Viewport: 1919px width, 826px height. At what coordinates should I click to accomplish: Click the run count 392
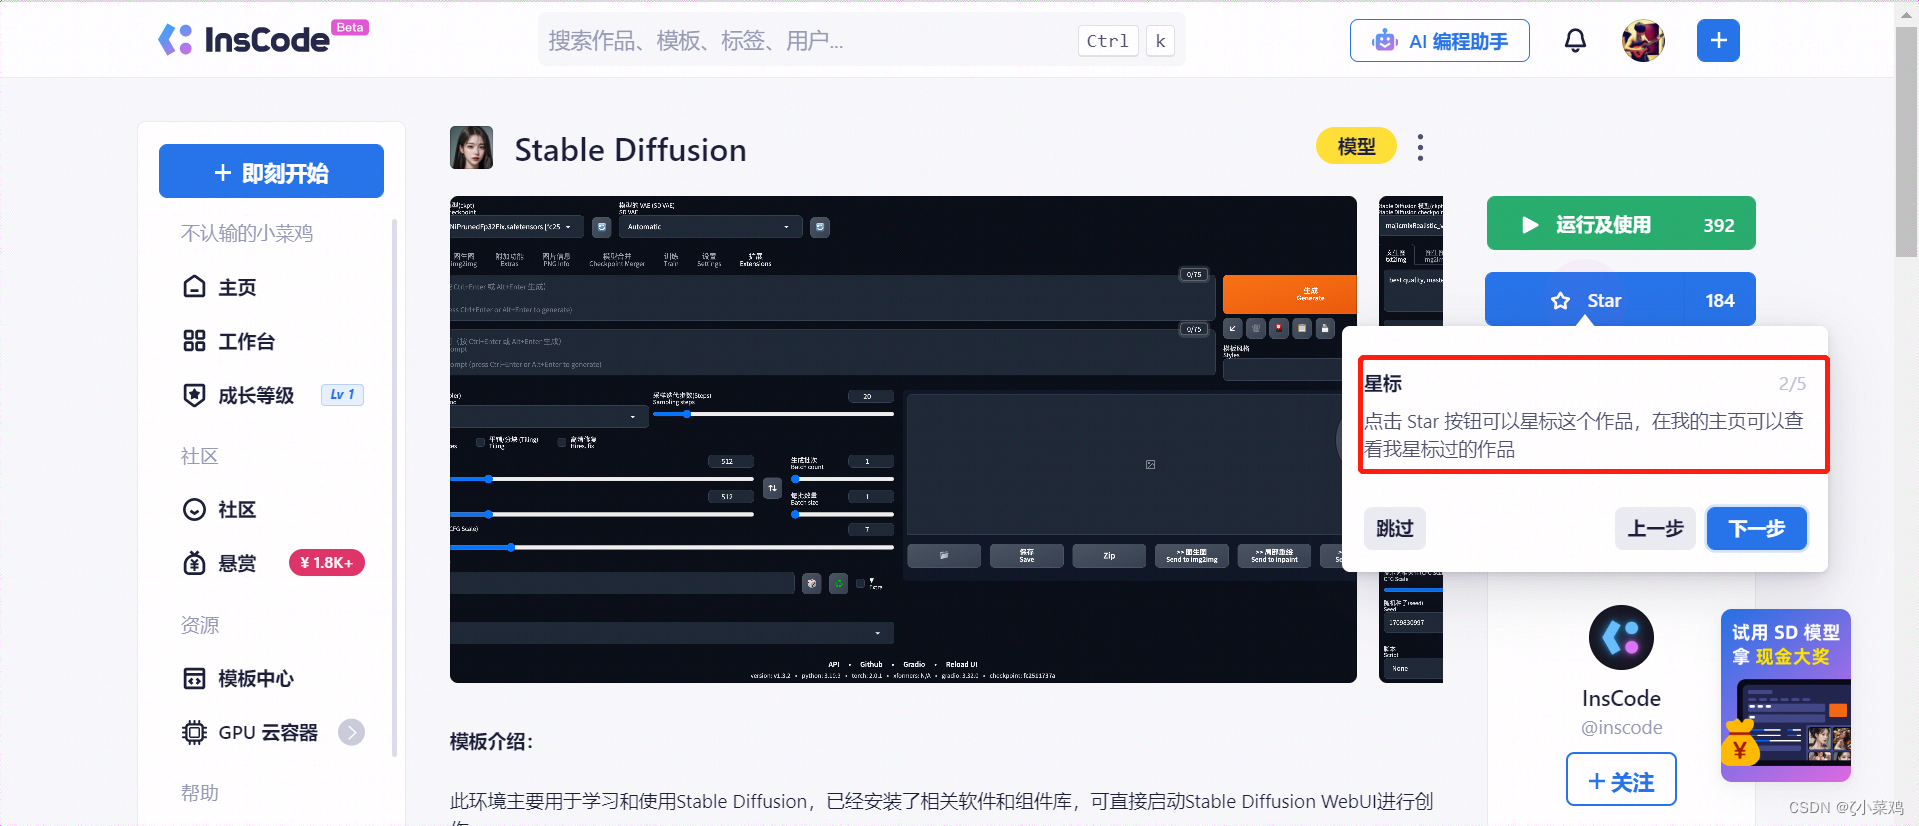pos(1719,225)
